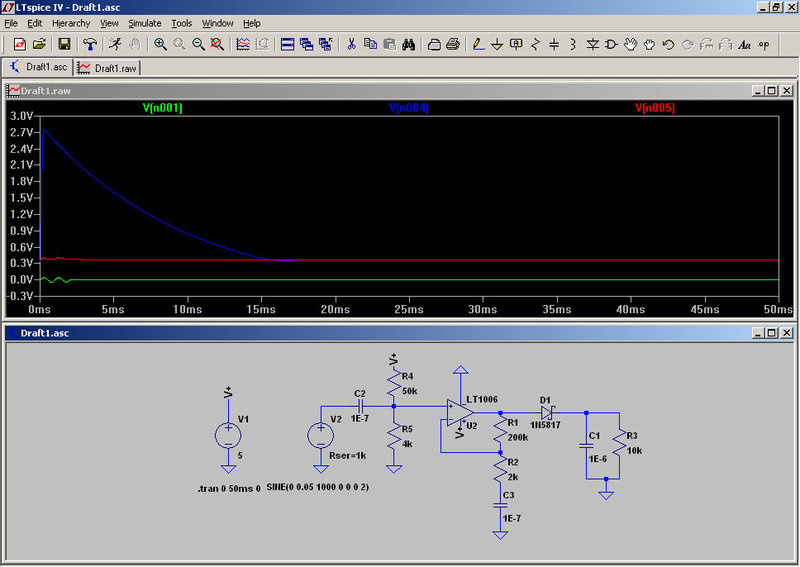Open the Edit menu

coord(35,23)
